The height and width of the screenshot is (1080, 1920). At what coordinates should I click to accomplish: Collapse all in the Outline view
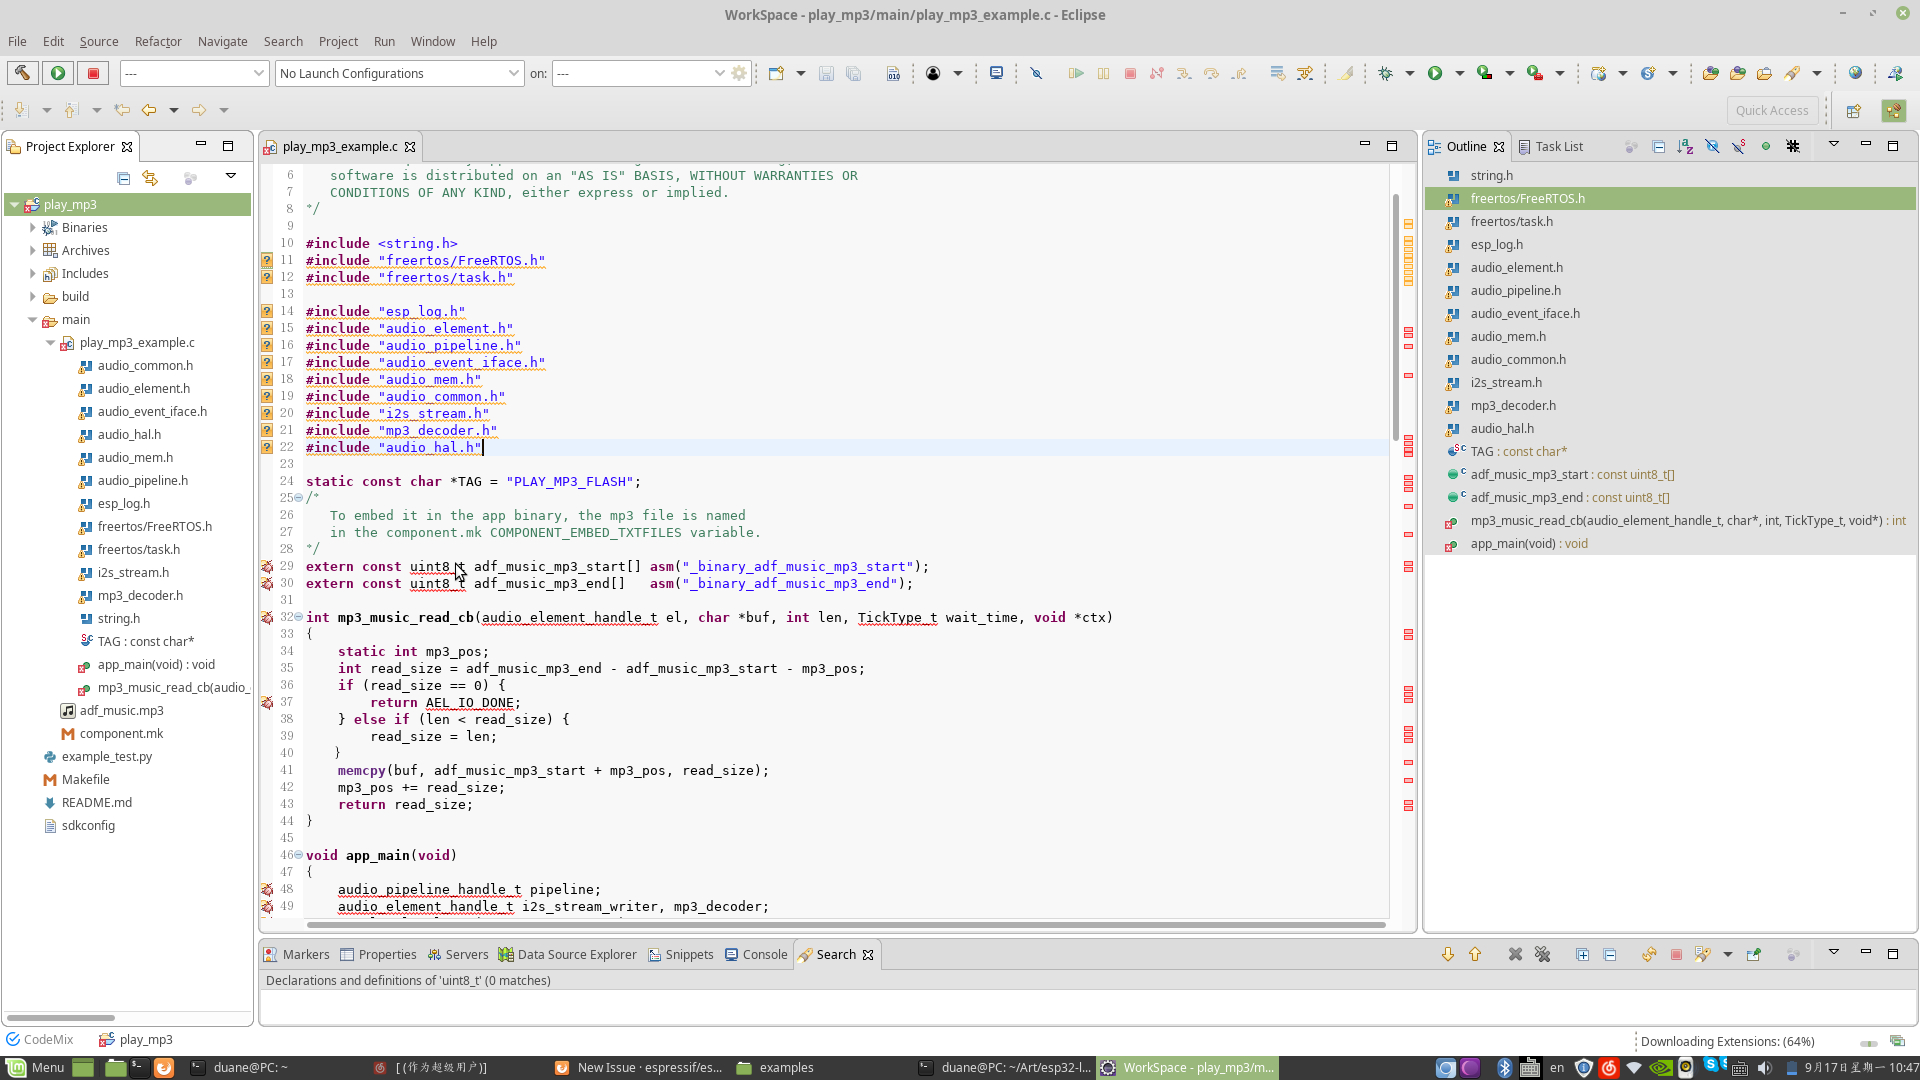click(1658, 146)
